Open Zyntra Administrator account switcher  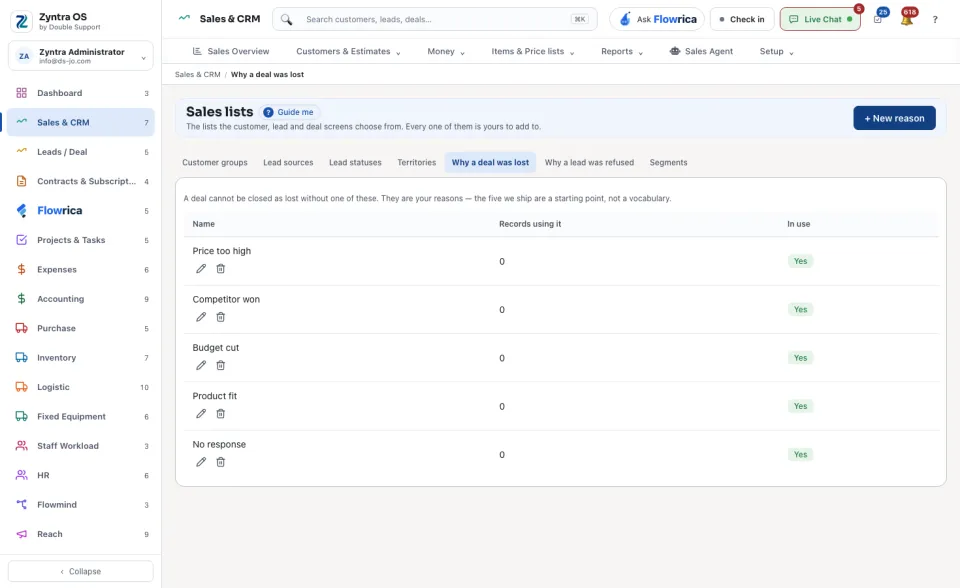(81, 56)
